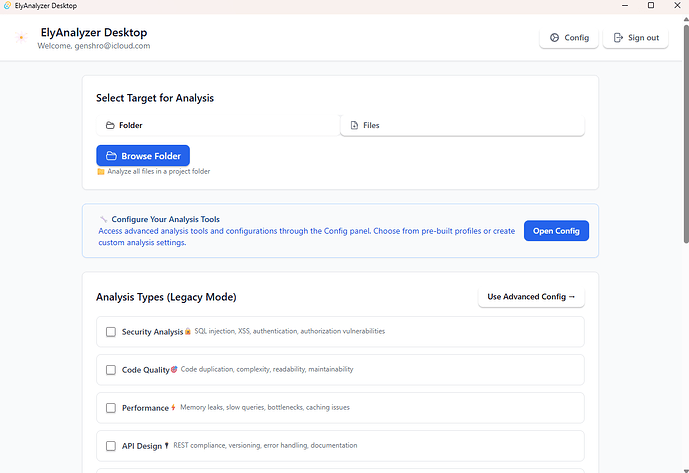Click the Select Target for Analysis heading
Screen dimensions: 689x473
pos(155,98)
